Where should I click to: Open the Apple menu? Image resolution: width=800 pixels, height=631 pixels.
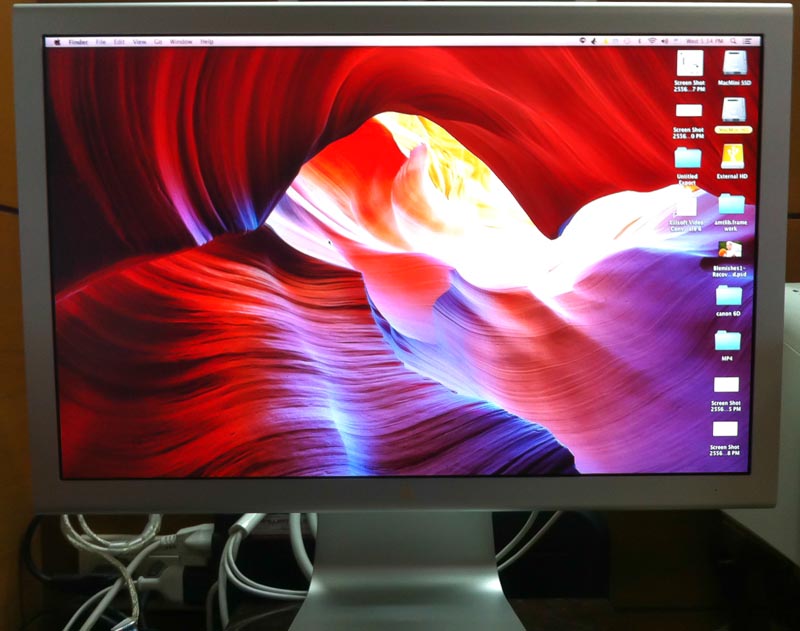click(x=57, y=42)
